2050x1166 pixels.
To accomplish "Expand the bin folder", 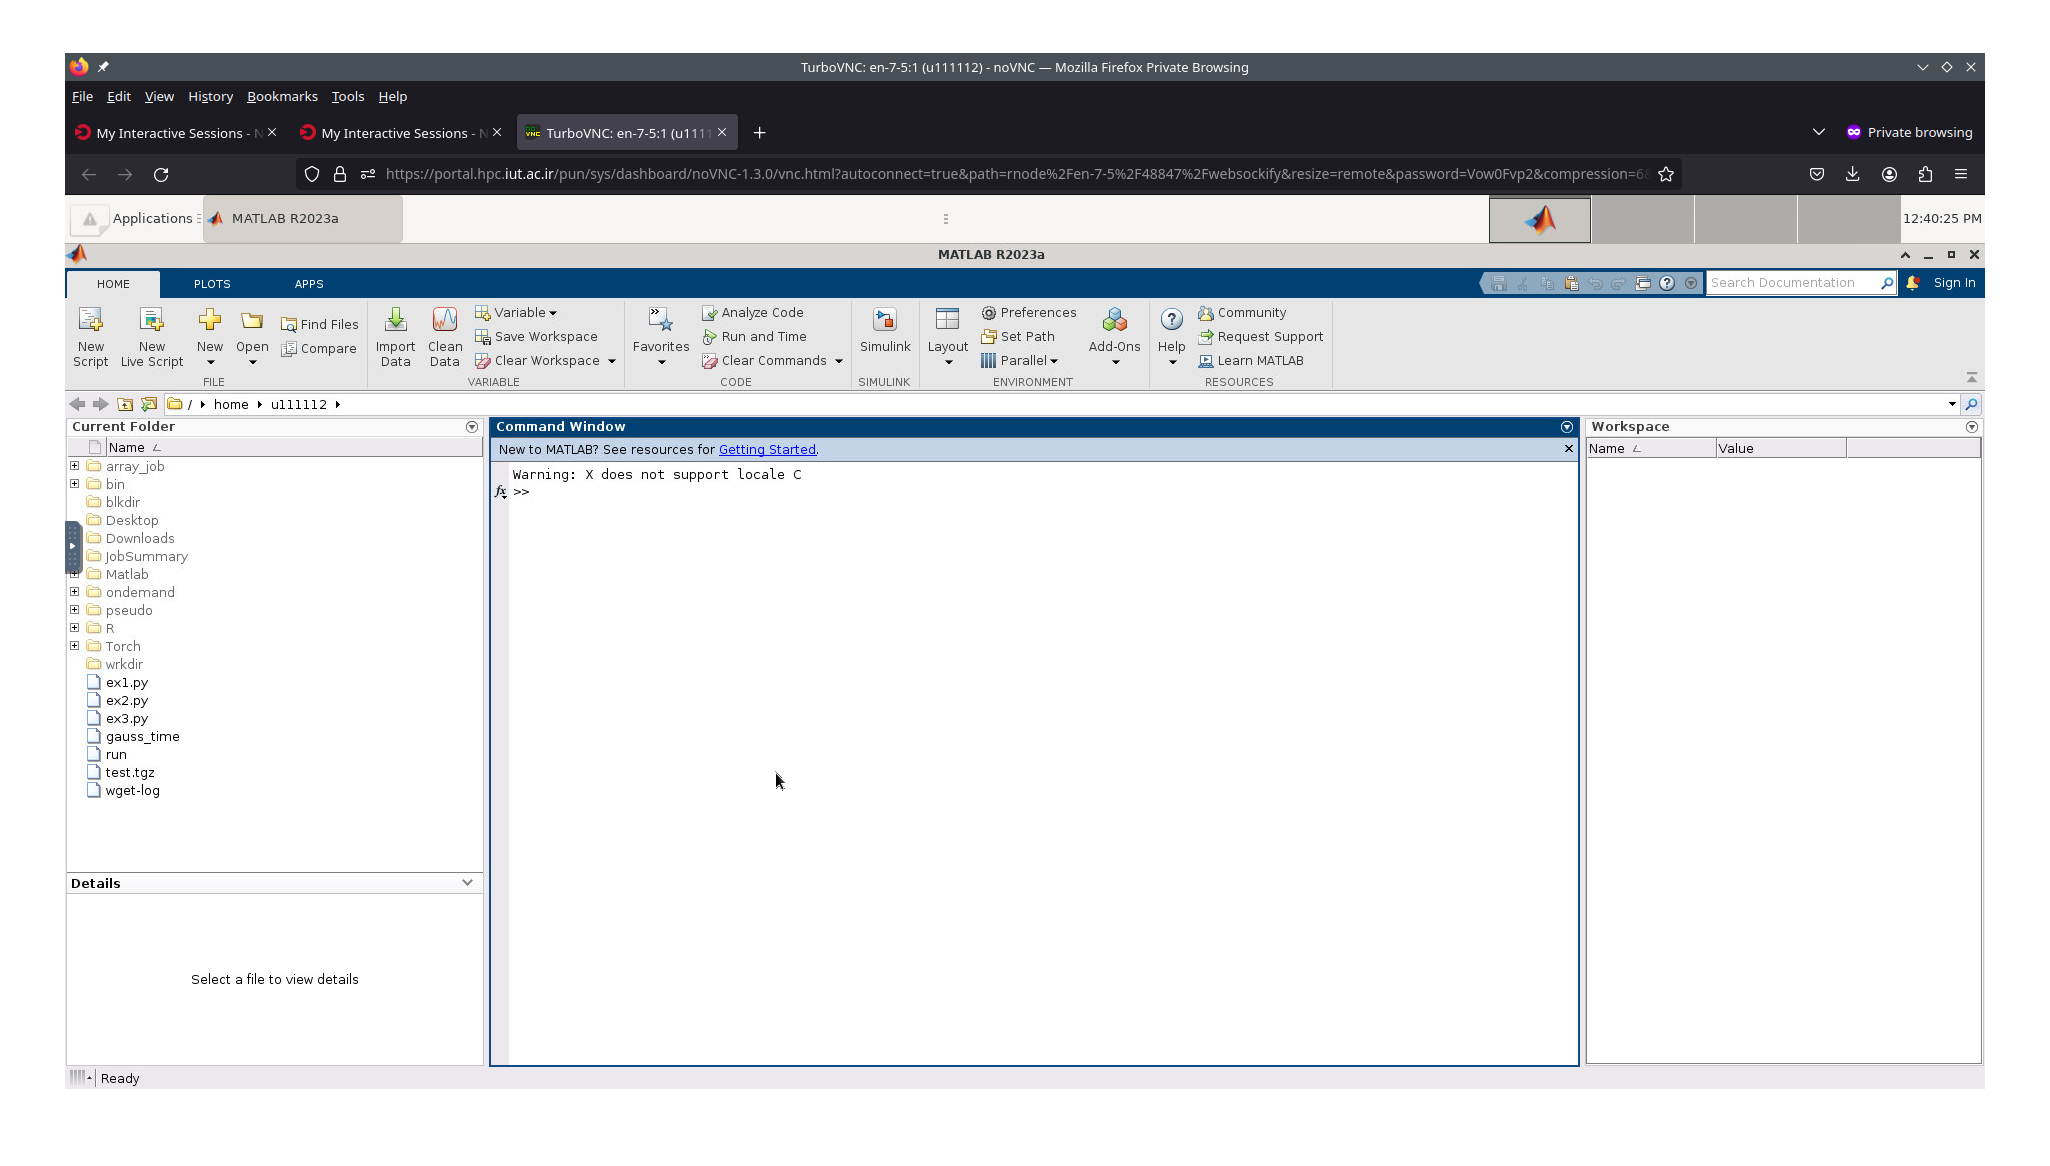I will [x=75, y=484].
